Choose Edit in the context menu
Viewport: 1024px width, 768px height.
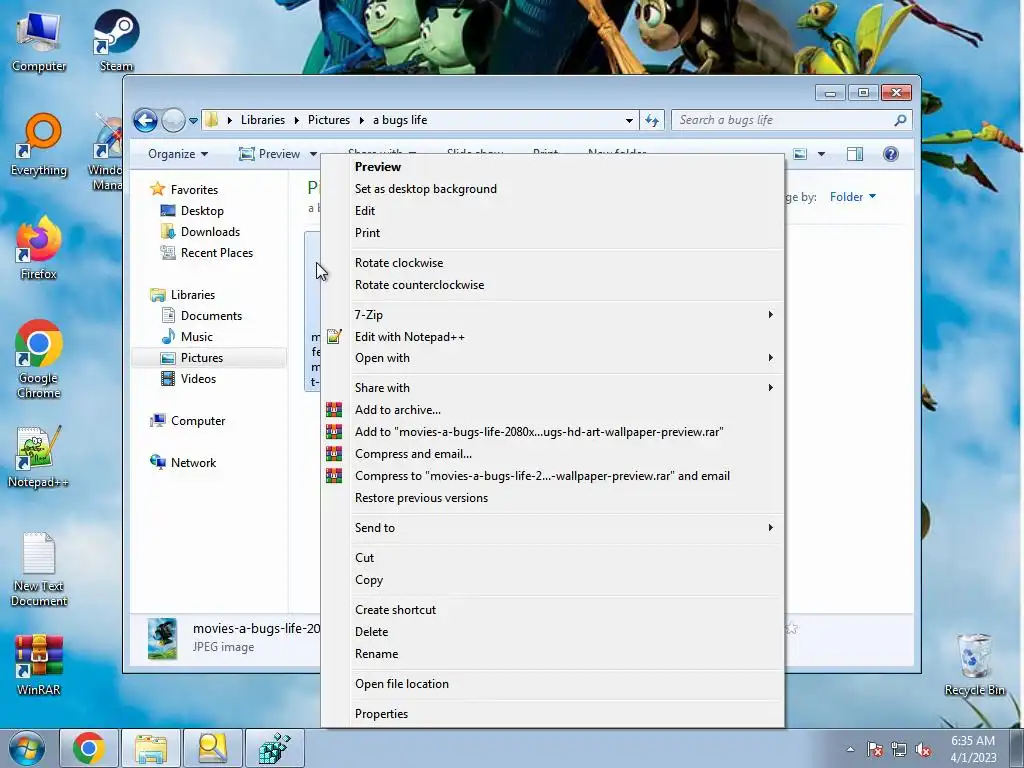552,211
